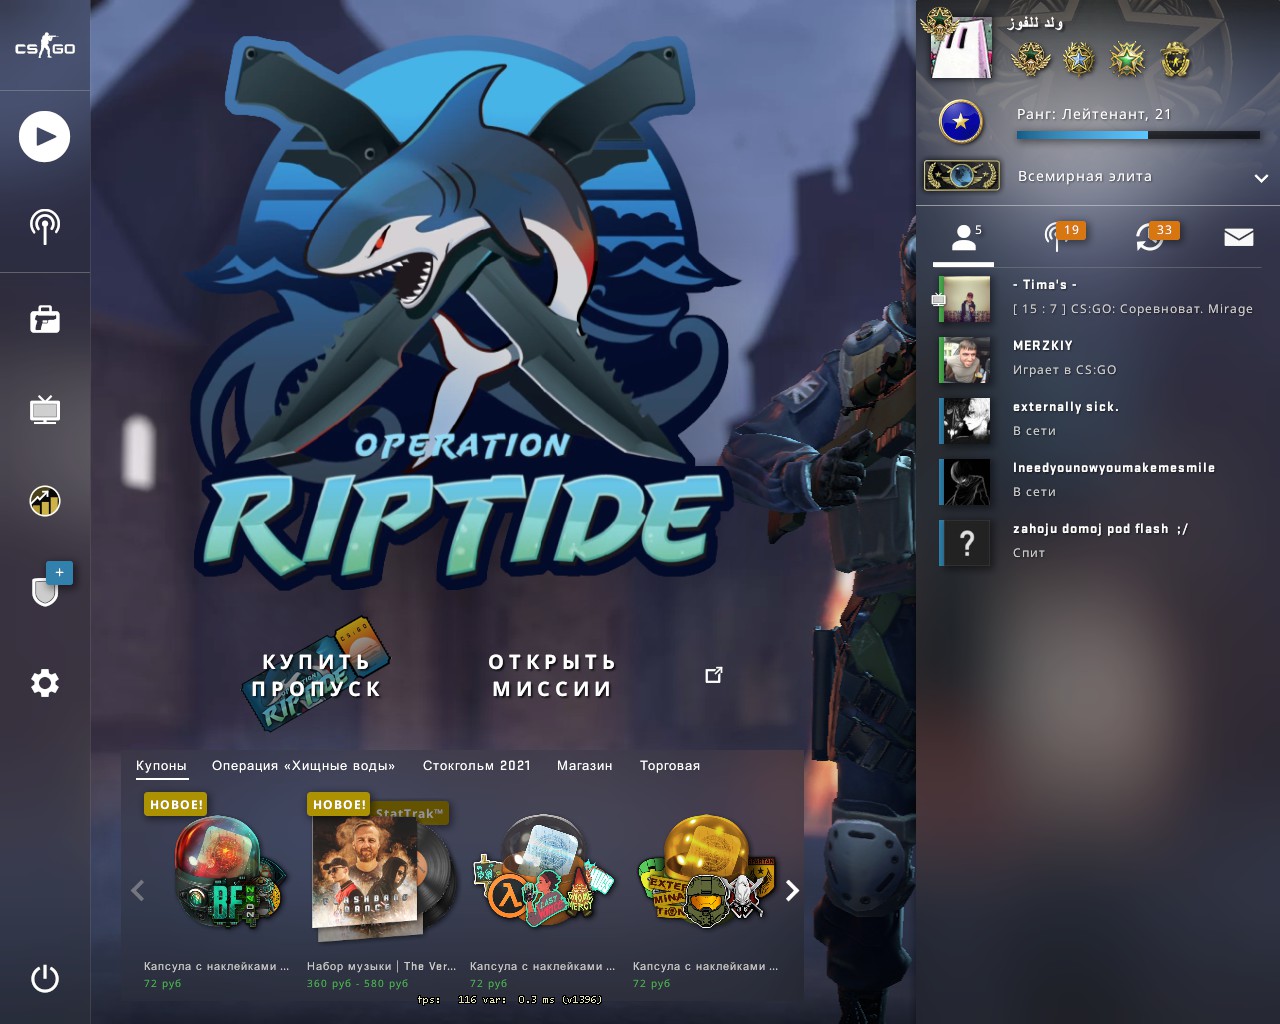
Task: Click ОТКРЫТЬ МИССИИ button
Action: point(552,675)
